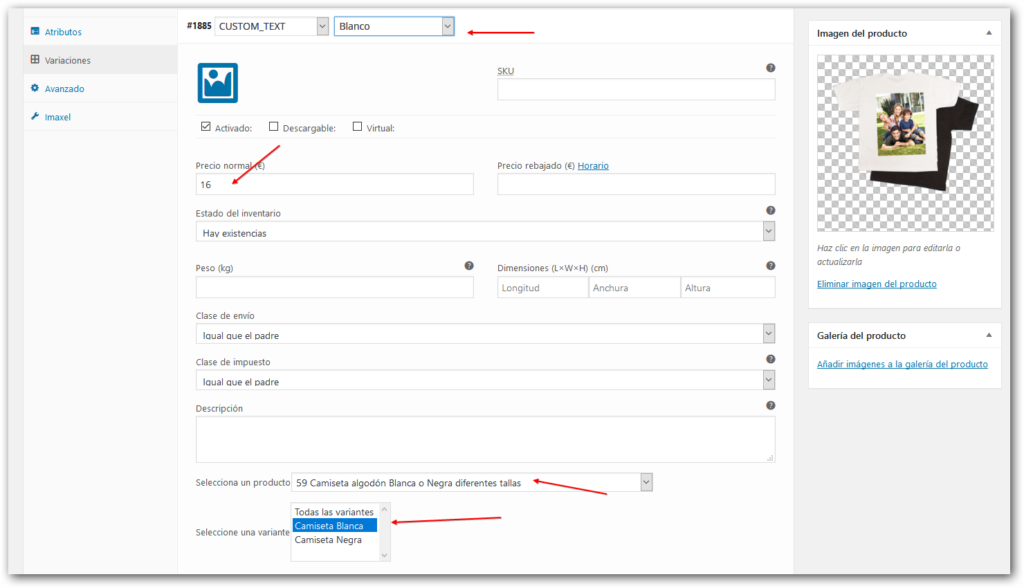Select Todas las variantes in the list

334,512
